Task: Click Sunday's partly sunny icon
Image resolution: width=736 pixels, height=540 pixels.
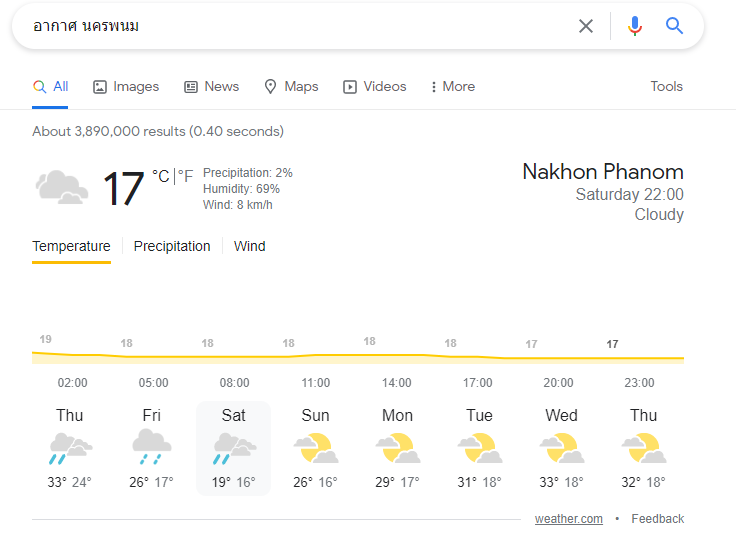Action: (315, 448)
